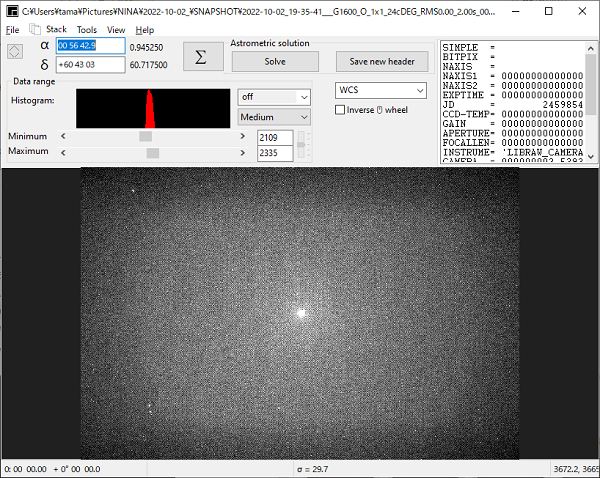Click the 3672.2 cursor position readout
600x478 pixels.
(x=576, y=469)
